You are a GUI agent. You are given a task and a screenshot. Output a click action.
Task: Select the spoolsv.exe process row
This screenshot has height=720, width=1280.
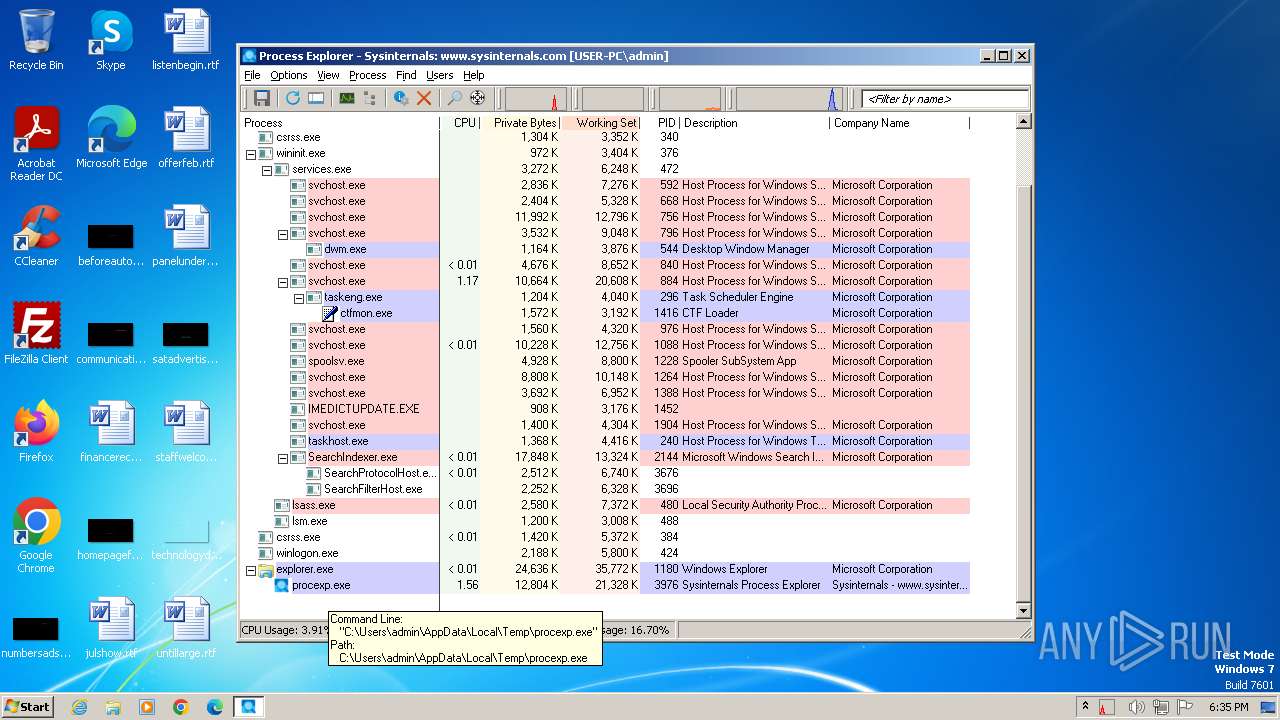click(604, 361)
